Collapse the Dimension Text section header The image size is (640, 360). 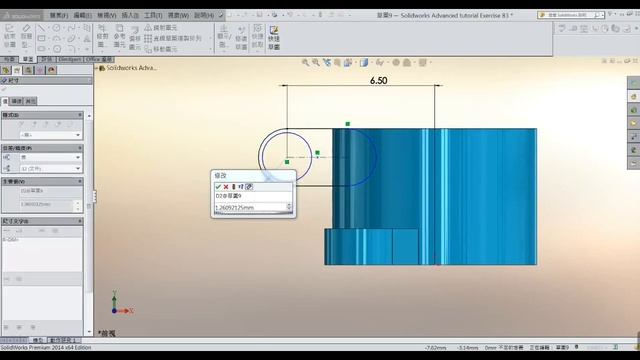[42, 221]
